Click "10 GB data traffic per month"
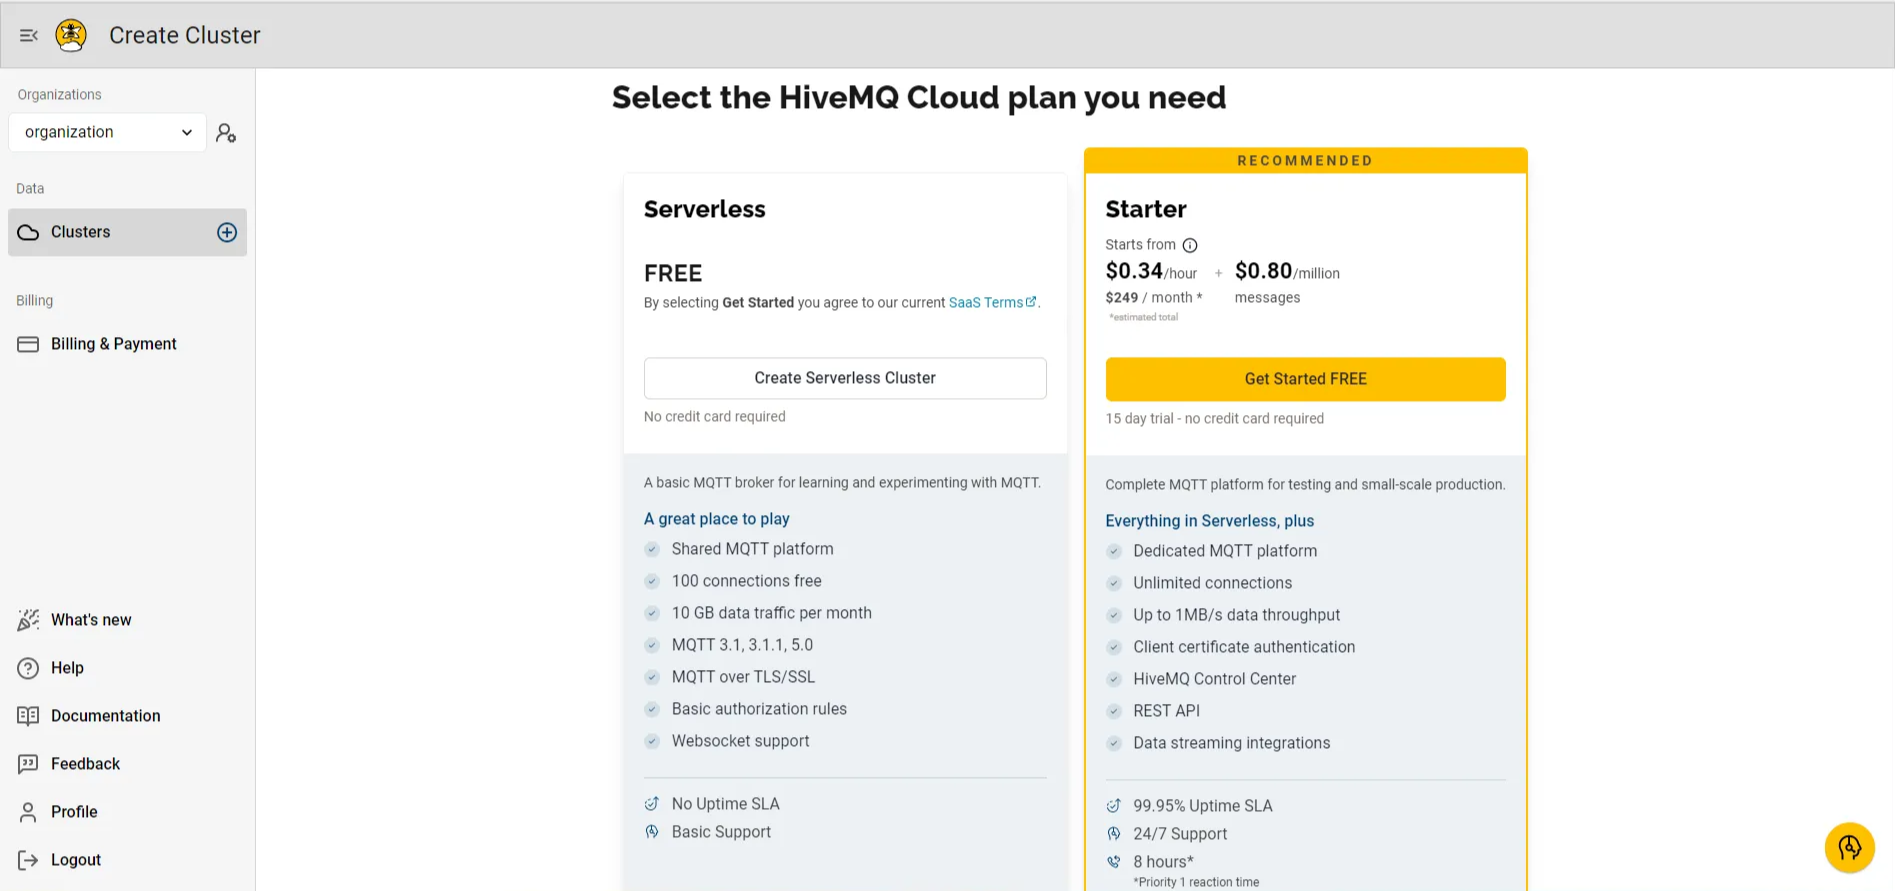 point(771,613)
